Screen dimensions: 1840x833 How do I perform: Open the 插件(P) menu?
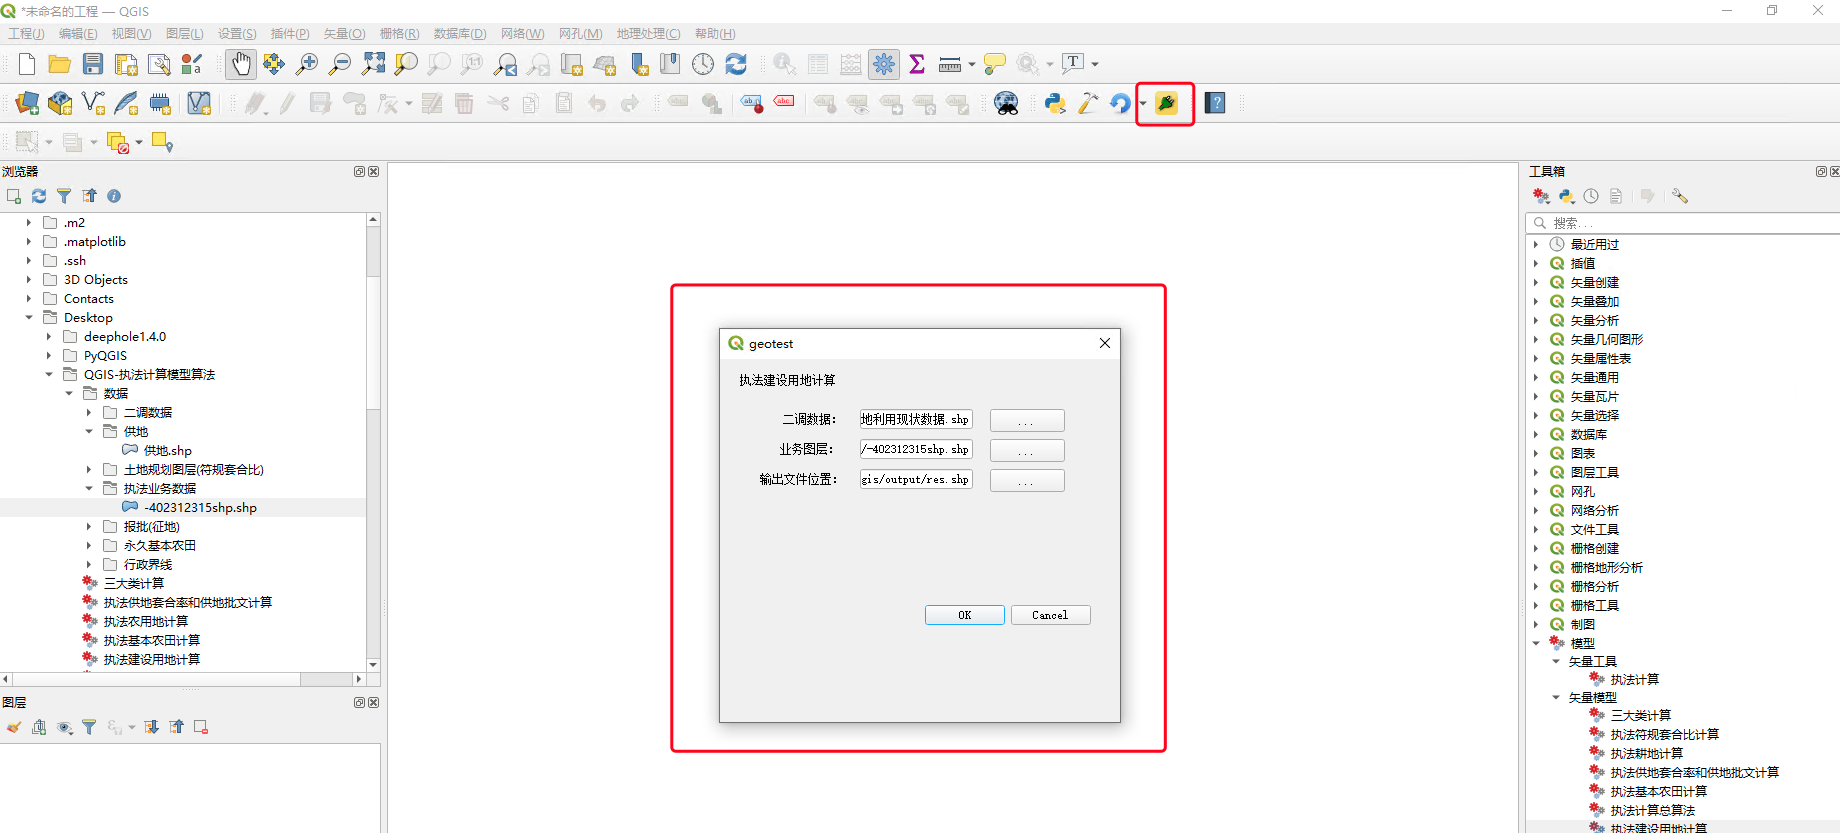[x=290, y=34]
